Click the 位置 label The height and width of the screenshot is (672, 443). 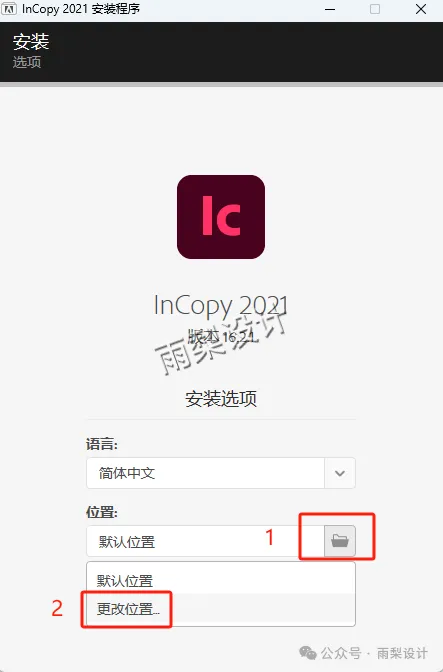(102, 512)
